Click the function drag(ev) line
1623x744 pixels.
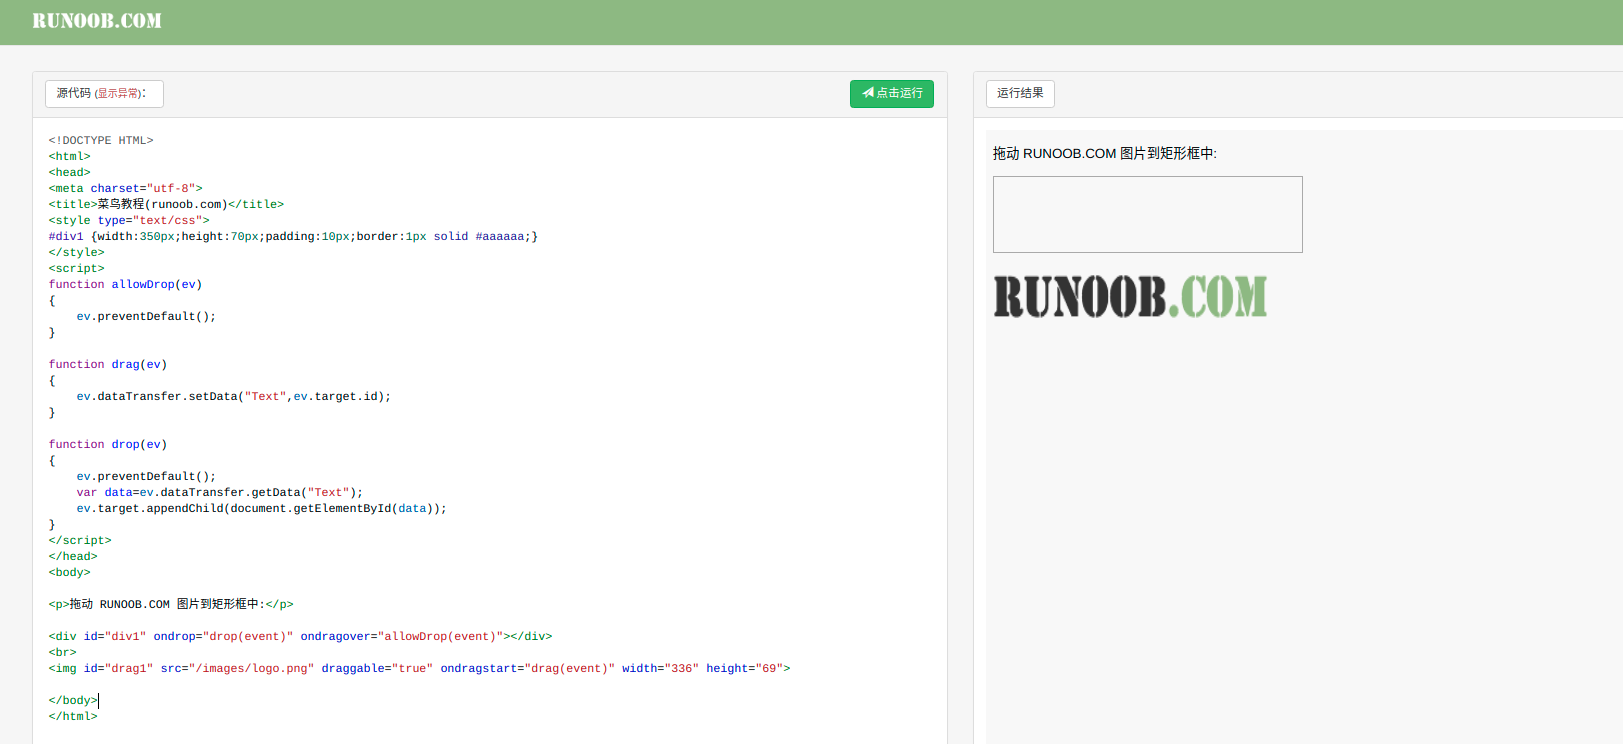[x=108, y=364]
